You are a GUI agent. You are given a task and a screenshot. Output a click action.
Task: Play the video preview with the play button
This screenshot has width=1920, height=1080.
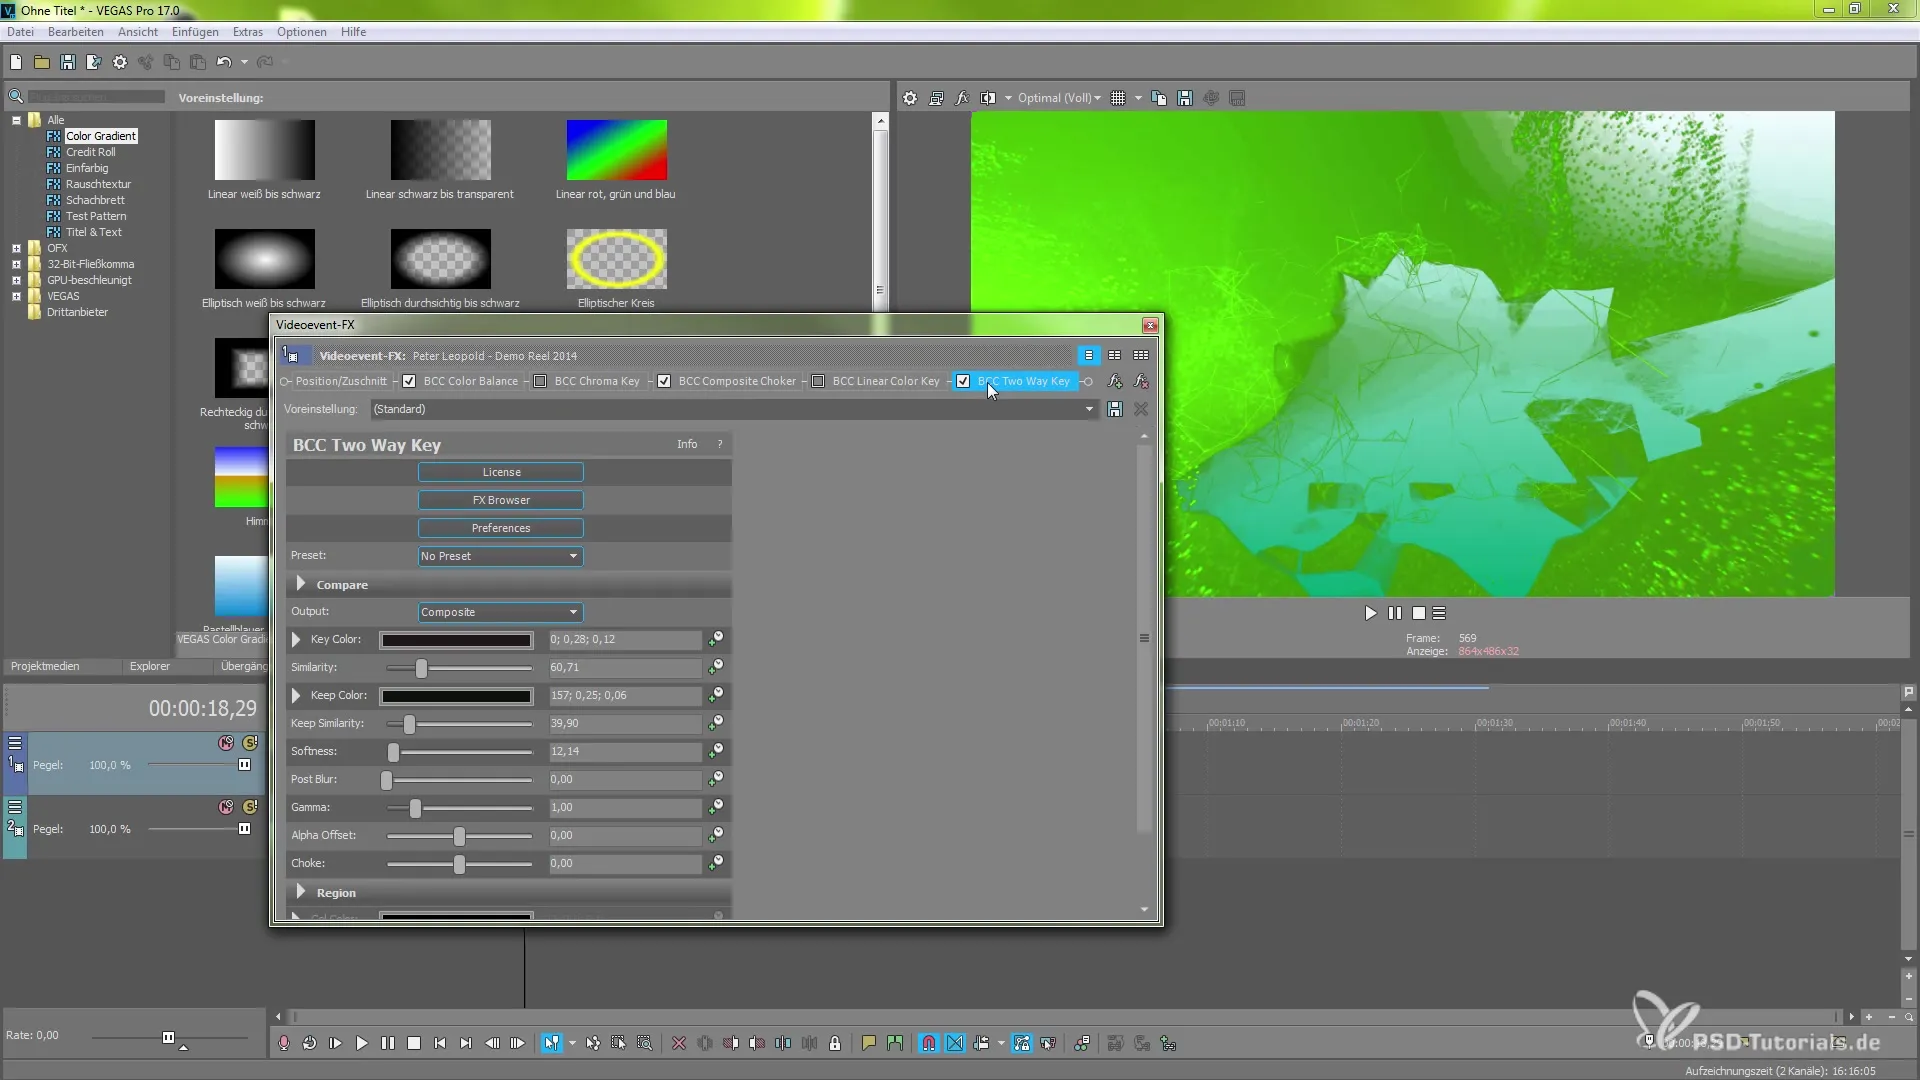click(1370, 613)
